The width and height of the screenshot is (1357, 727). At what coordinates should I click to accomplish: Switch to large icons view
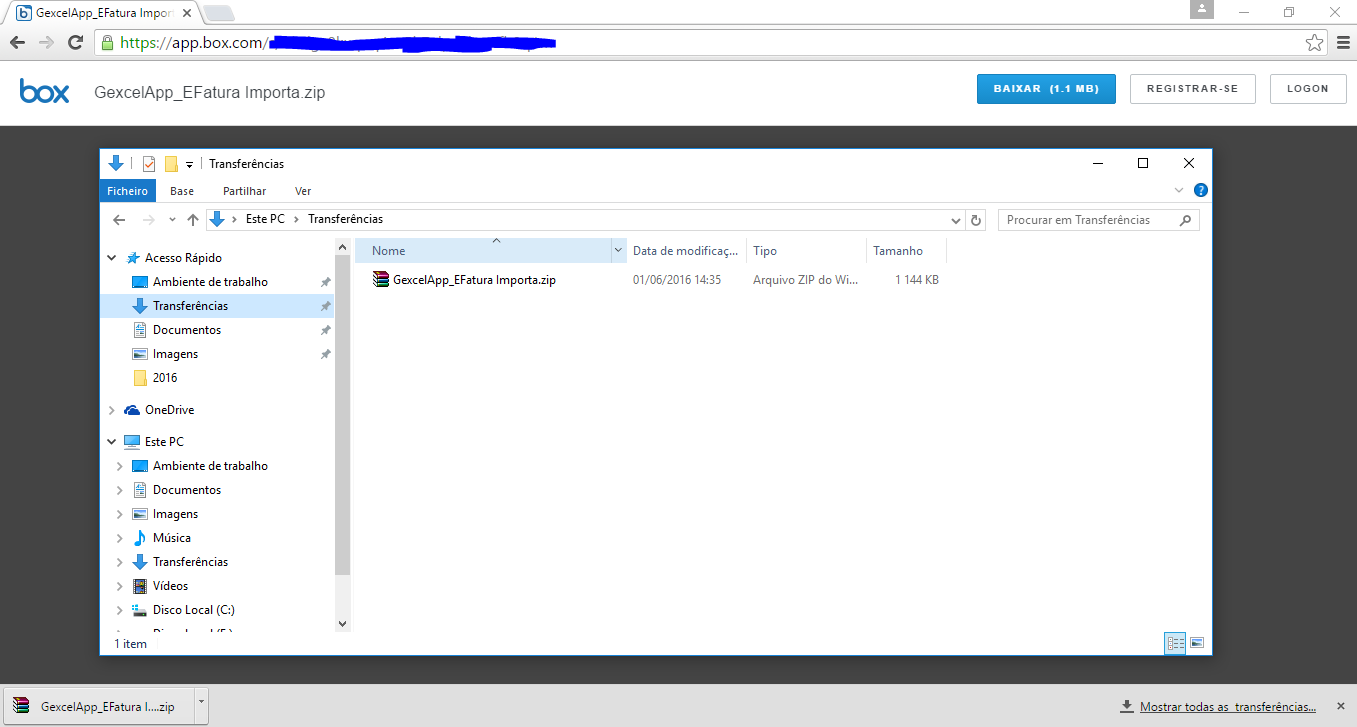1197,643
